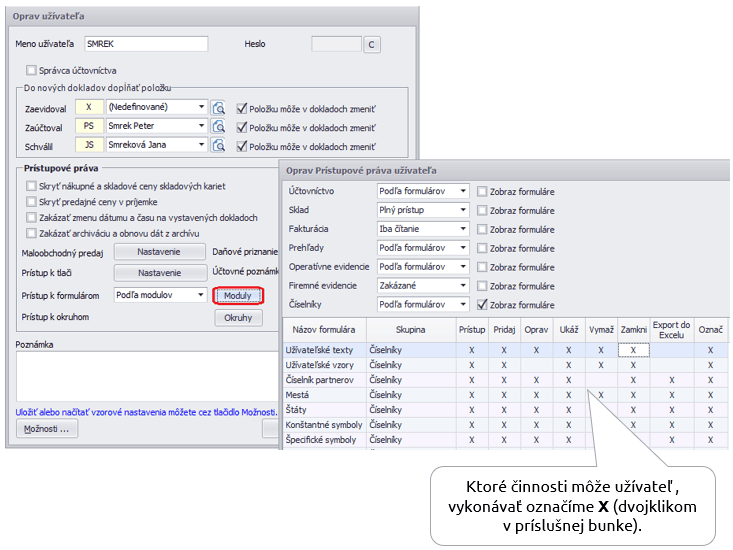Enable the Správca účtovníctva checkbox
This screenshot has height=550, width=733.
31,70
